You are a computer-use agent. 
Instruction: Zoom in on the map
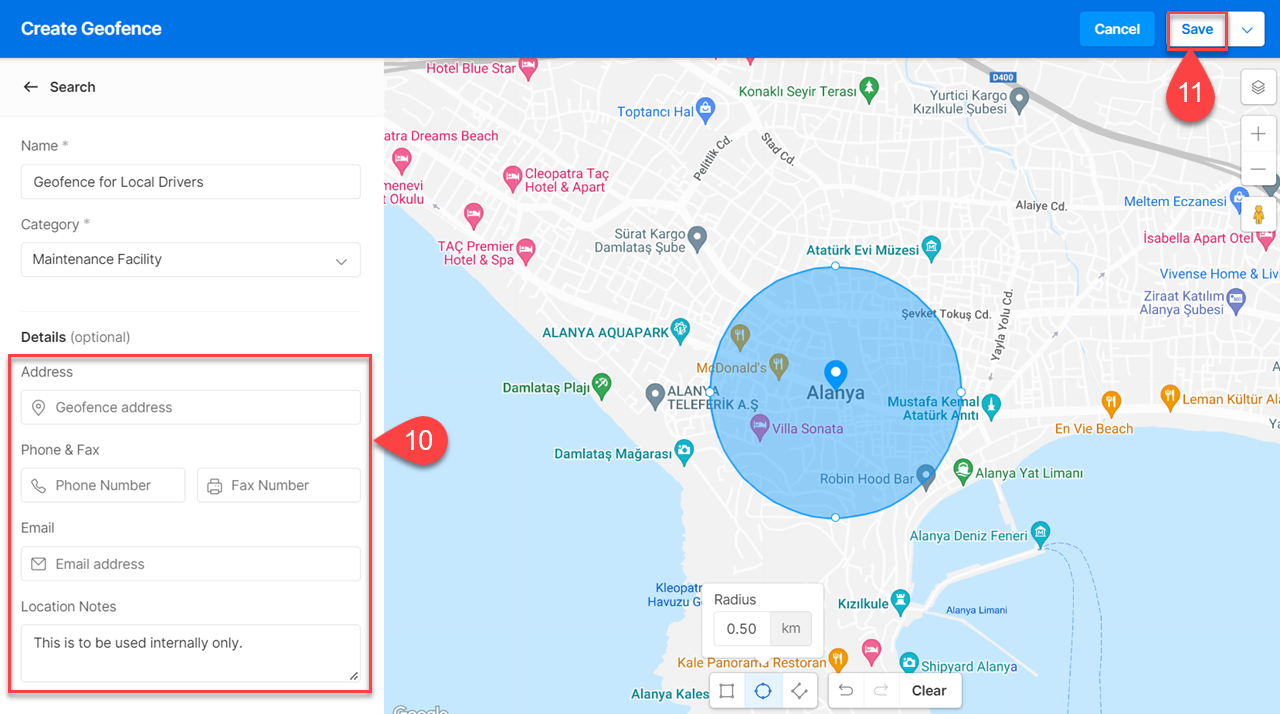click(1258, 134)
